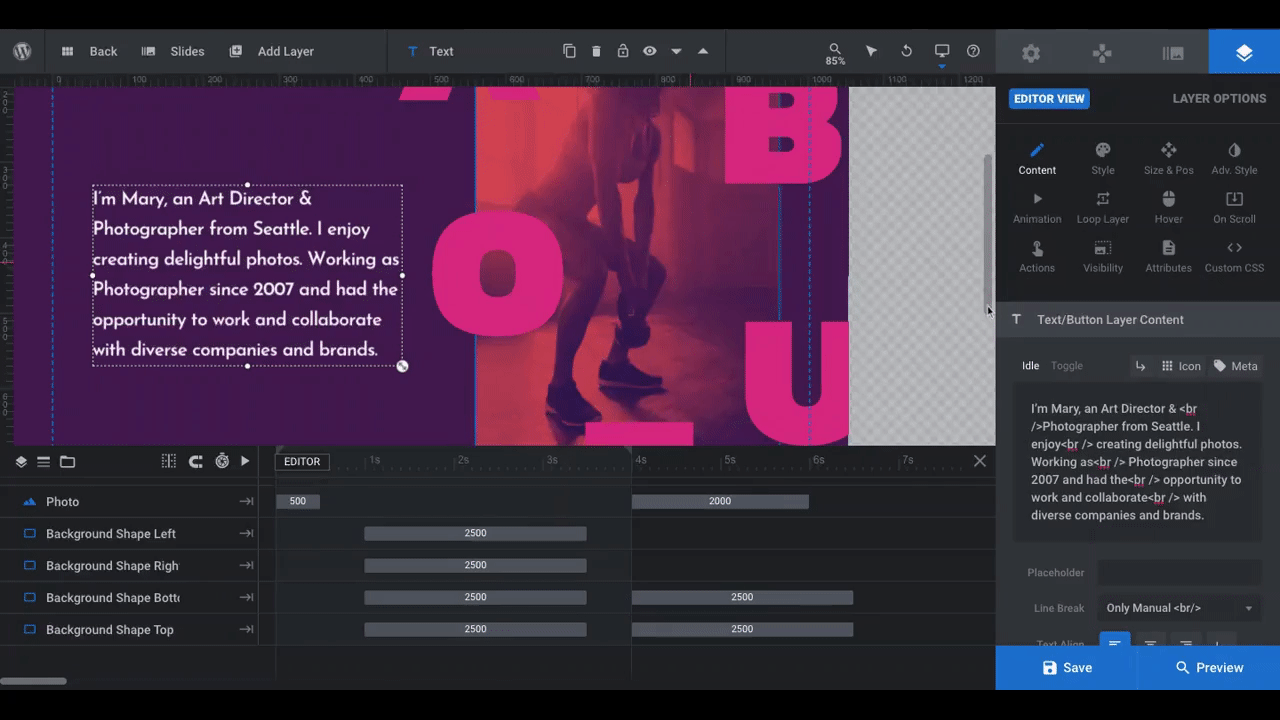Click the line-break arrow insert icon
Image resolution: width=1280 pixels, height=720 pixels.
(1140, 366)
